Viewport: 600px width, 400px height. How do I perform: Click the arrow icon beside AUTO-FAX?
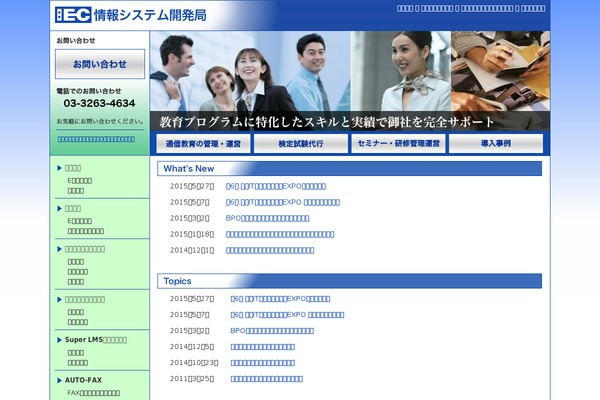(x=59, y=380)
